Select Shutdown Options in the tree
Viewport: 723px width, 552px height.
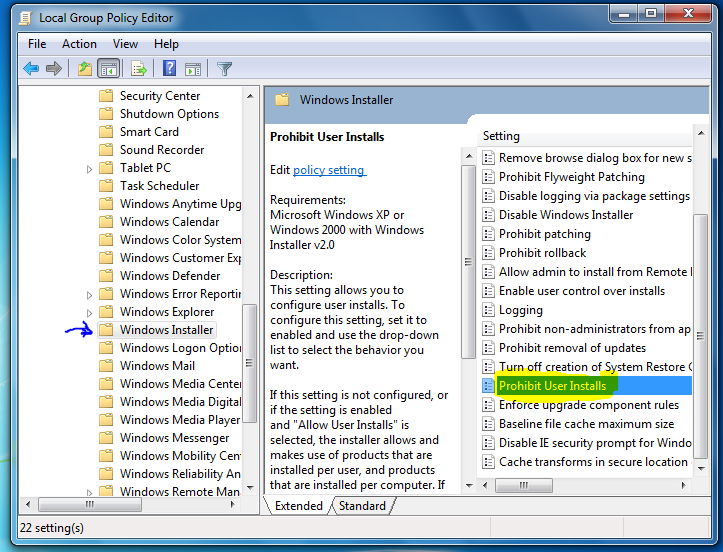click(x=169, y=114)
